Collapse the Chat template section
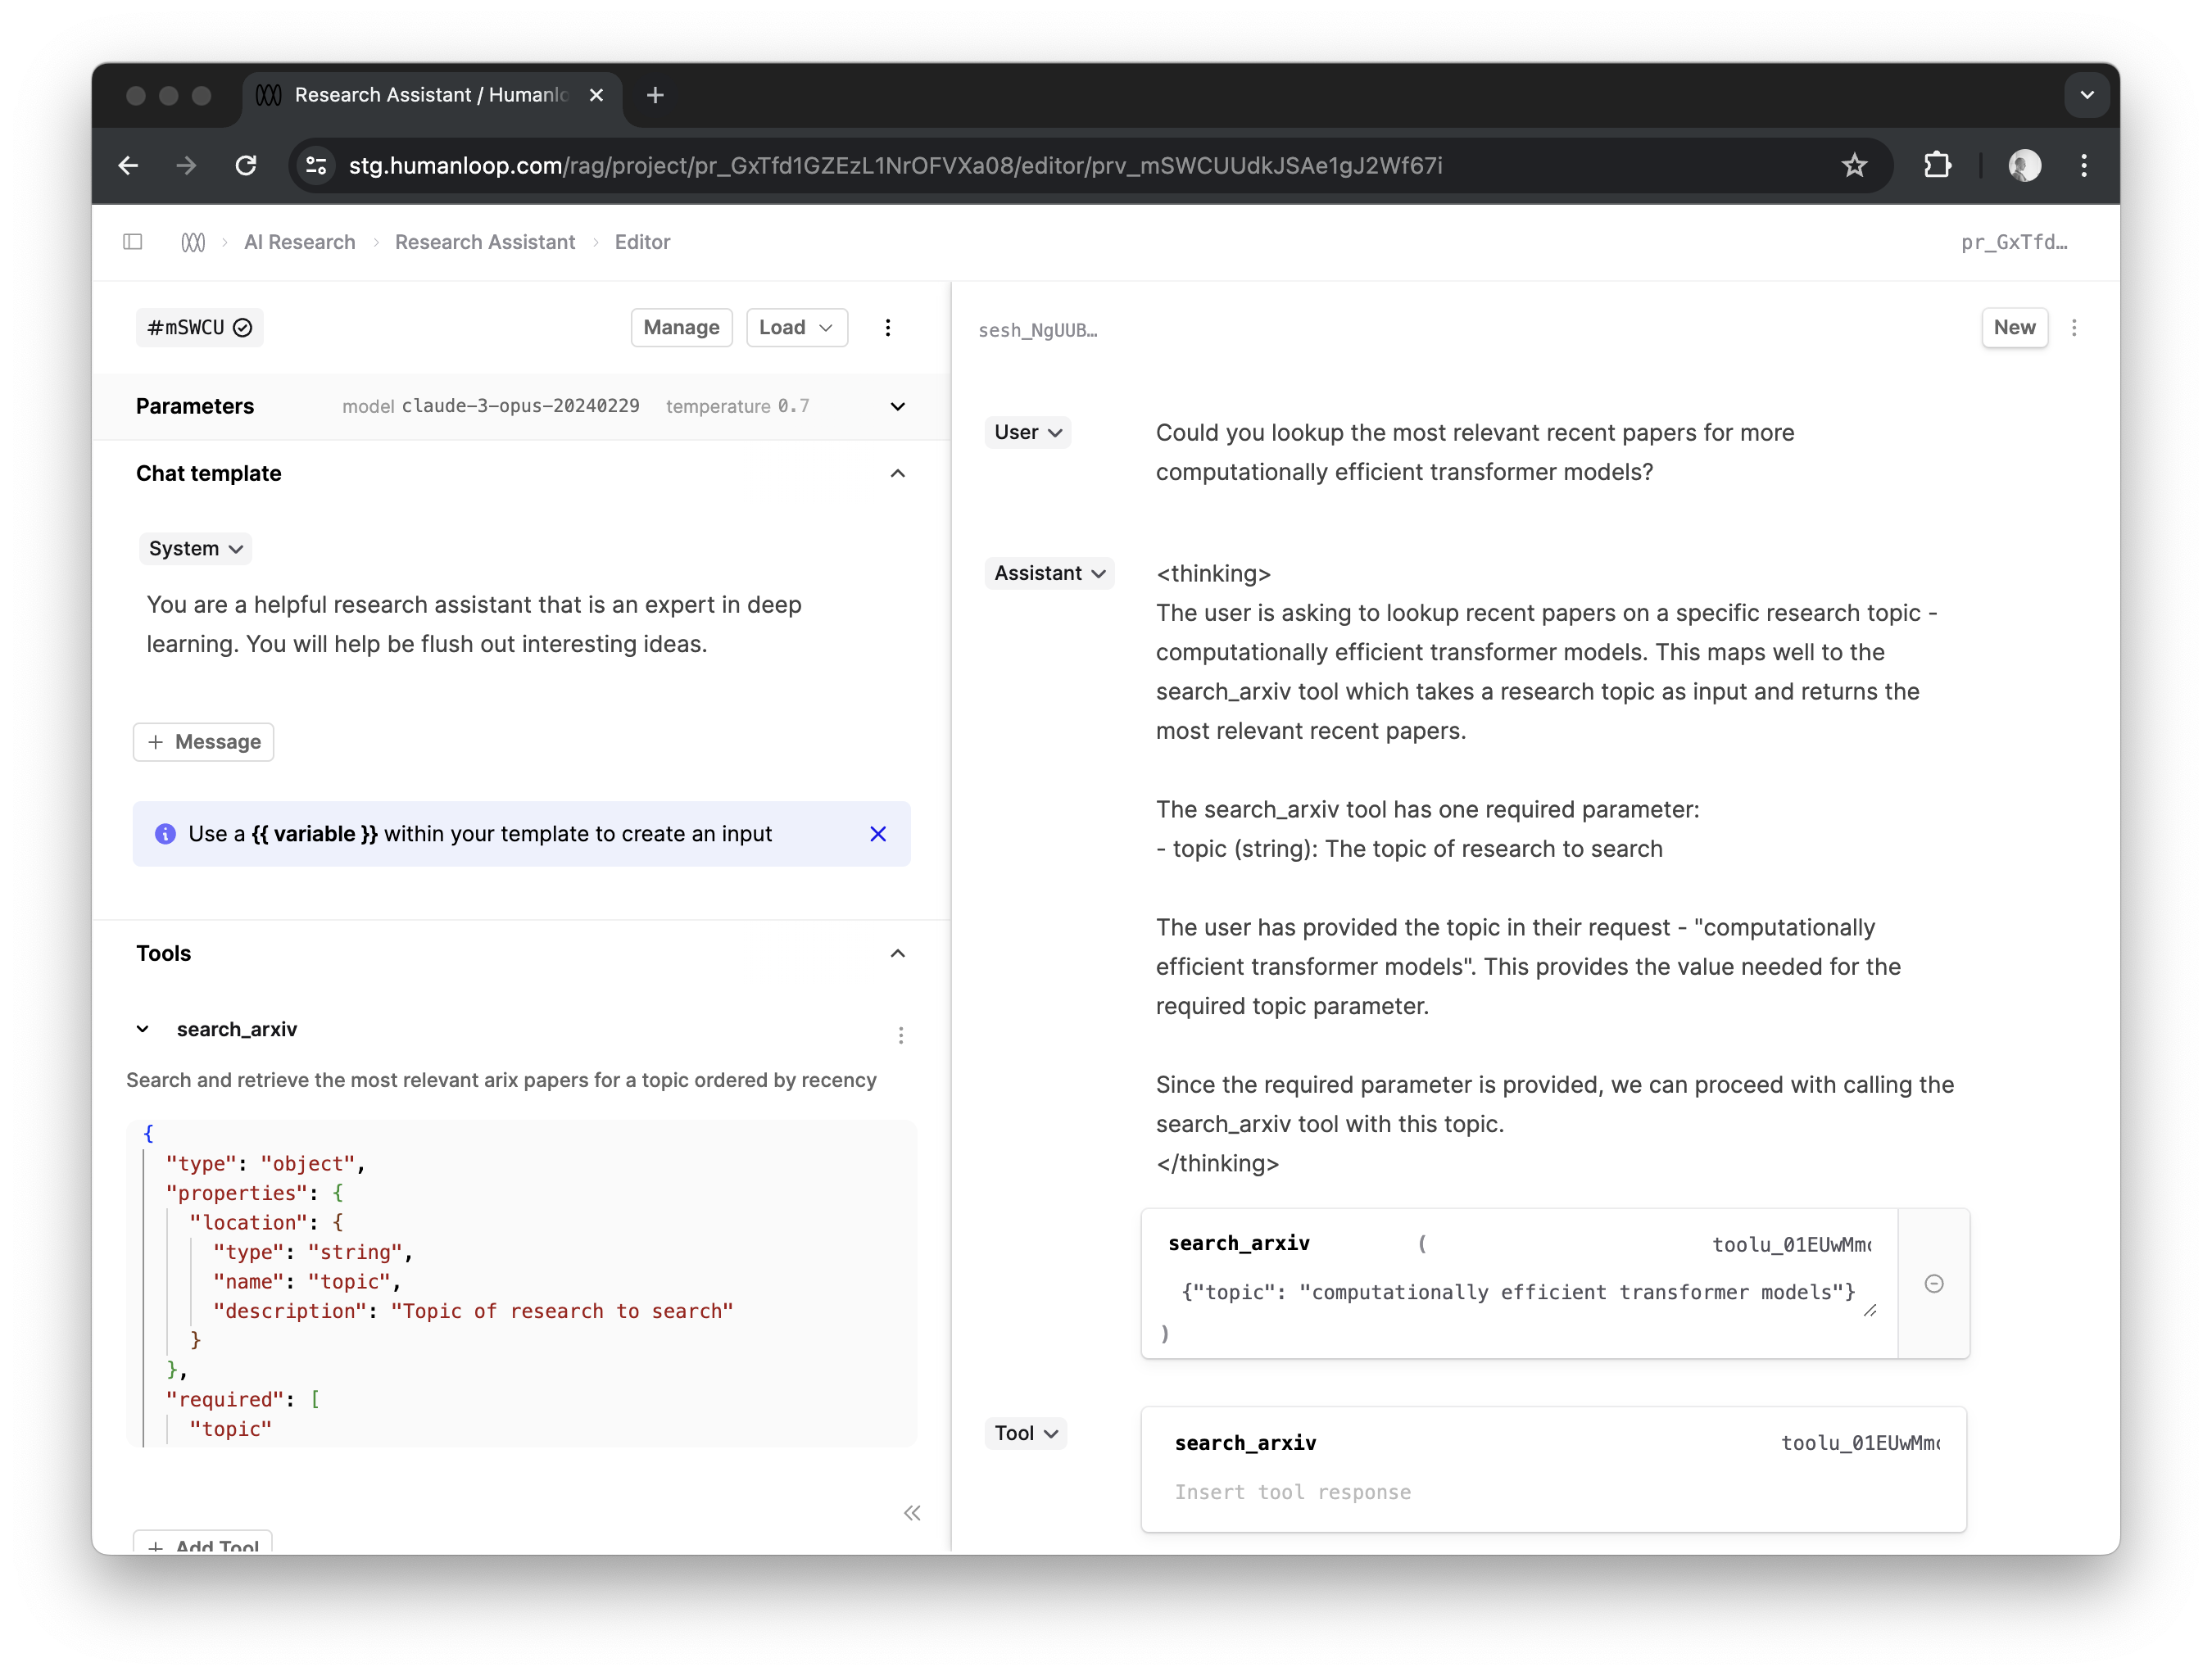2212x1676 pixels. (898, 474)
